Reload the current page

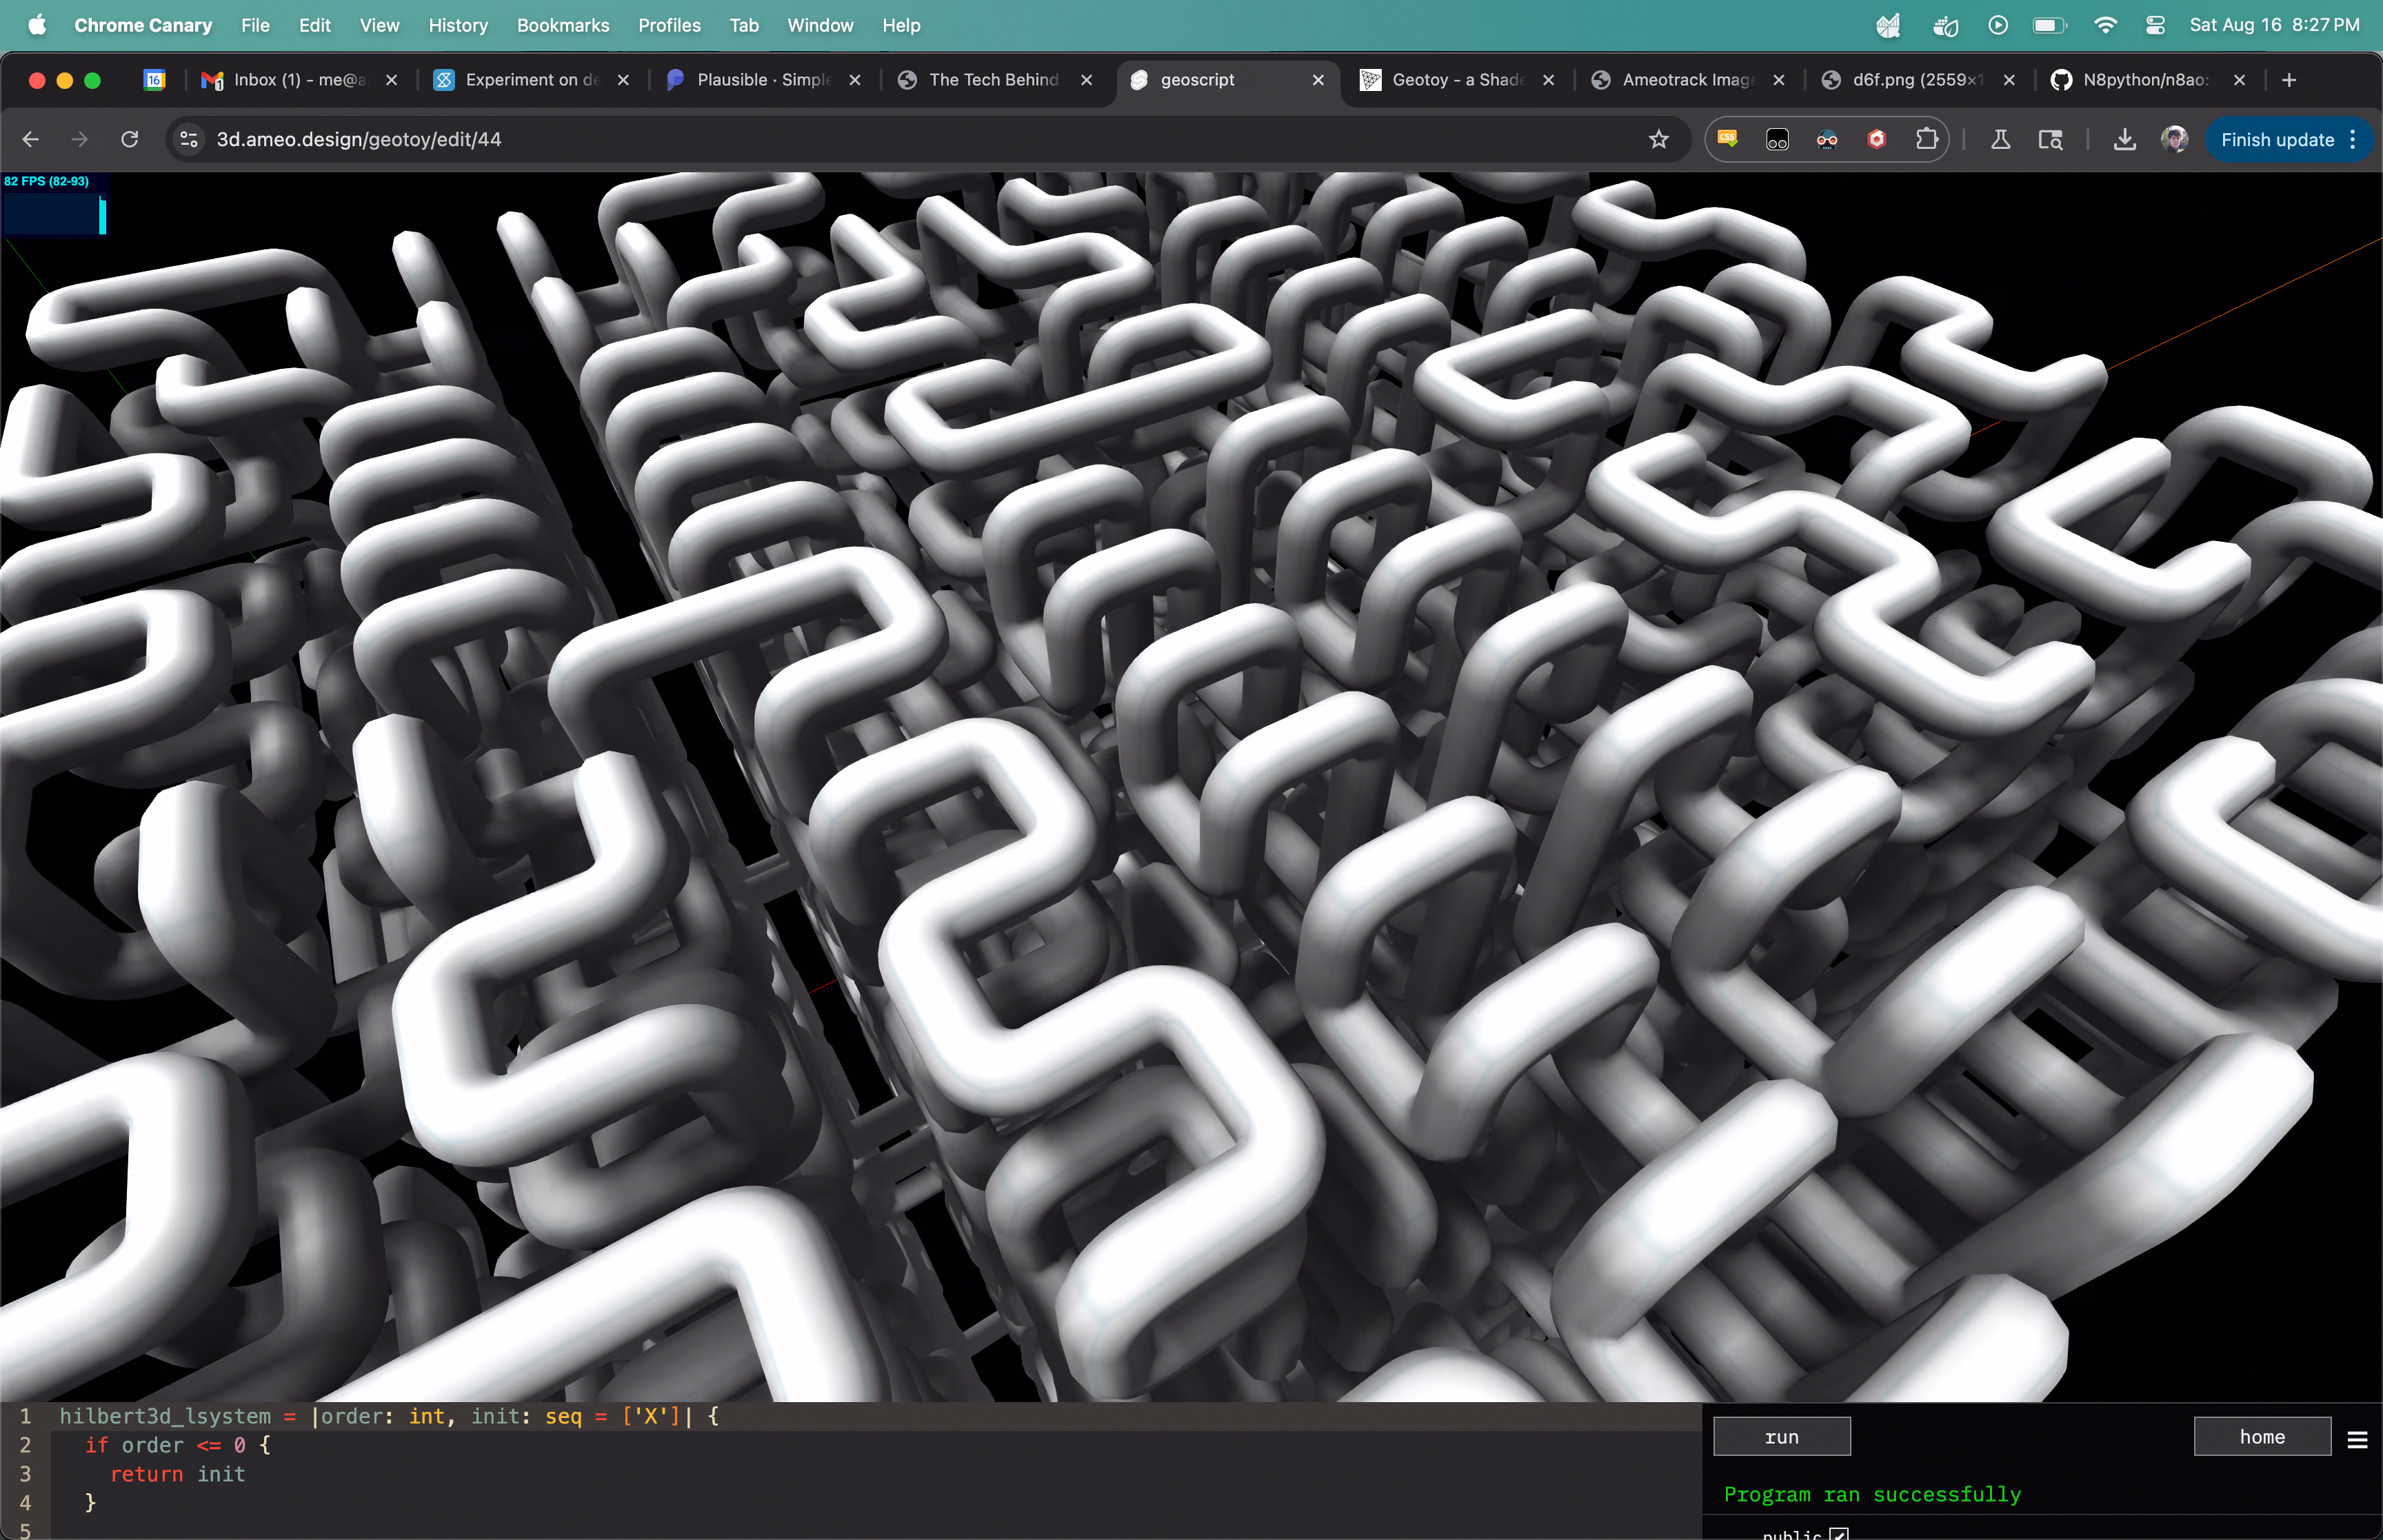pos(129,139)
